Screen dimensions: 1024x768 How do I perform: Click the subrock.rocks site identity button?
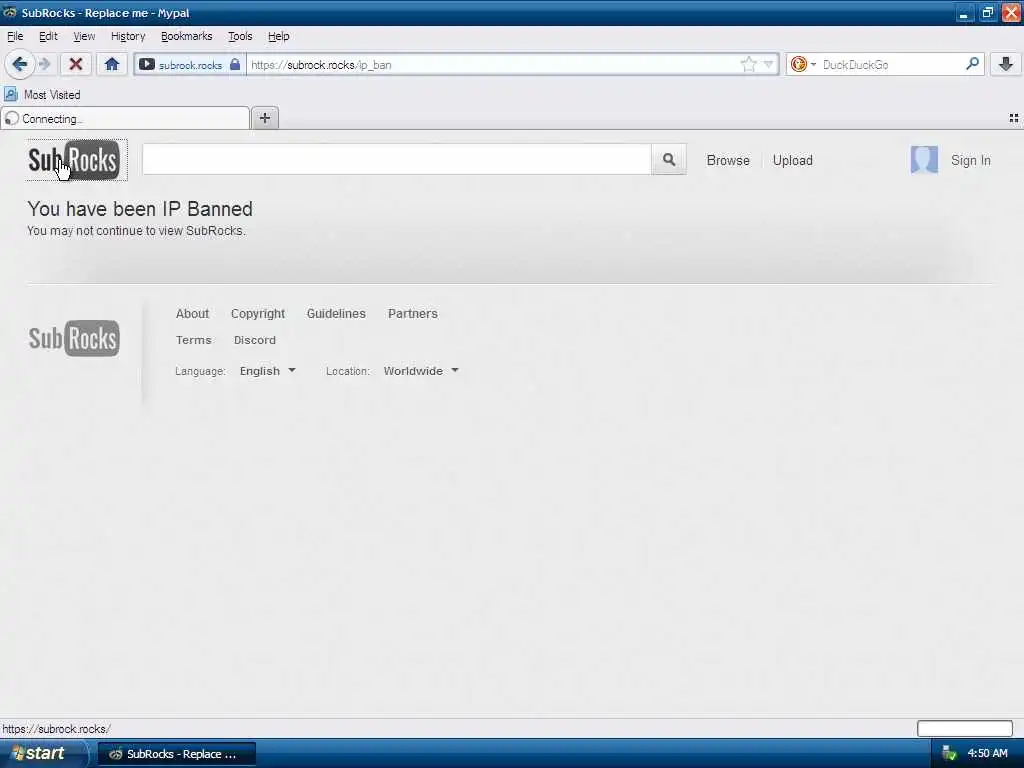pos(189,65)
